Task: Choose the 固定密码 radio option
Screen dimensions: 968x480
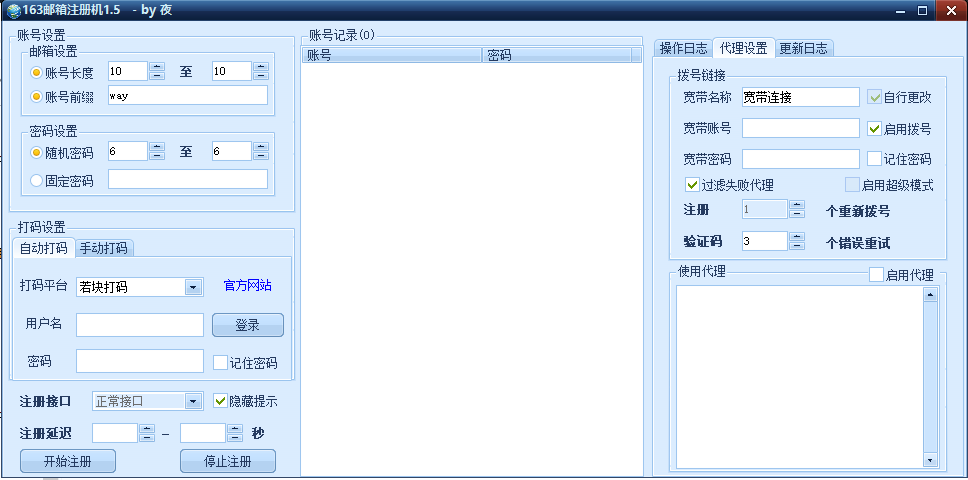Action: 36,181
